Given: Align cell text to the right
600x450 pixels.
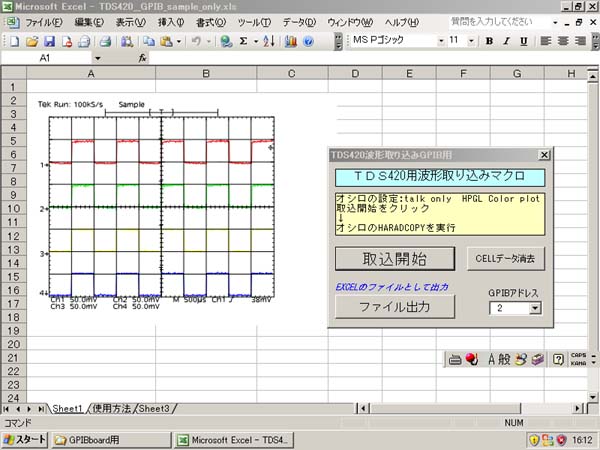Looking at the screenshot, I should [580, 41].
